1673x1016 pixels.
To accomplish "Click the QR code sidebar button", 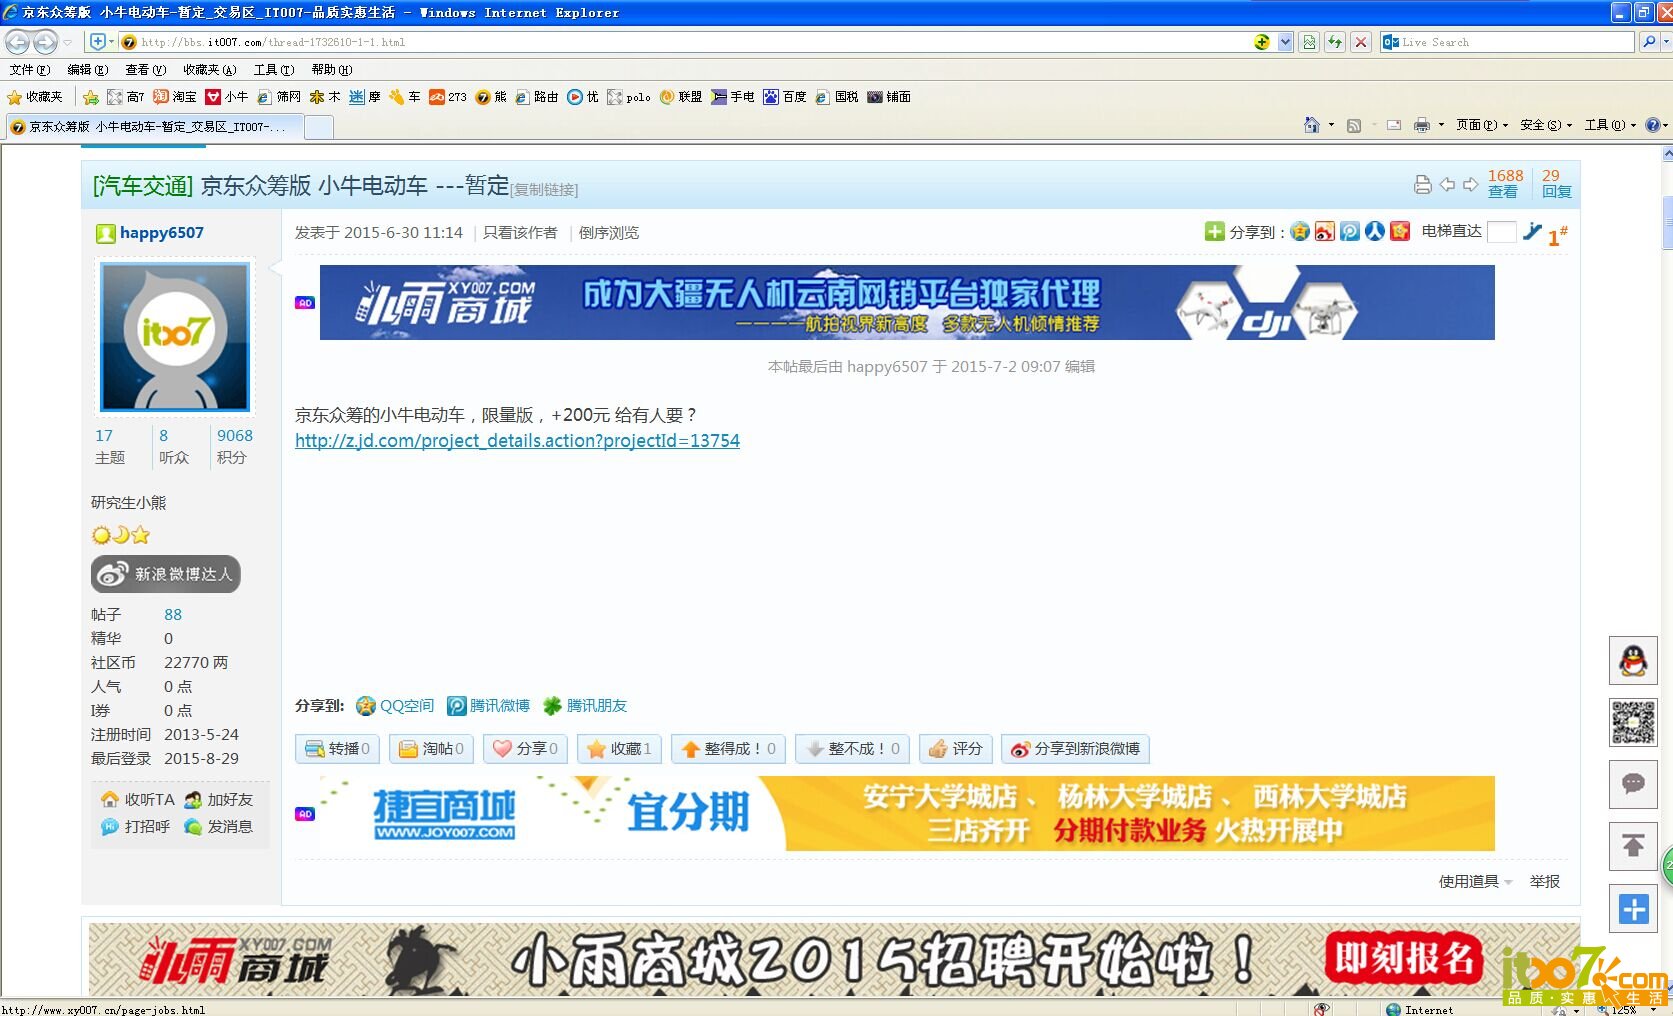I will pos(1633,722).
